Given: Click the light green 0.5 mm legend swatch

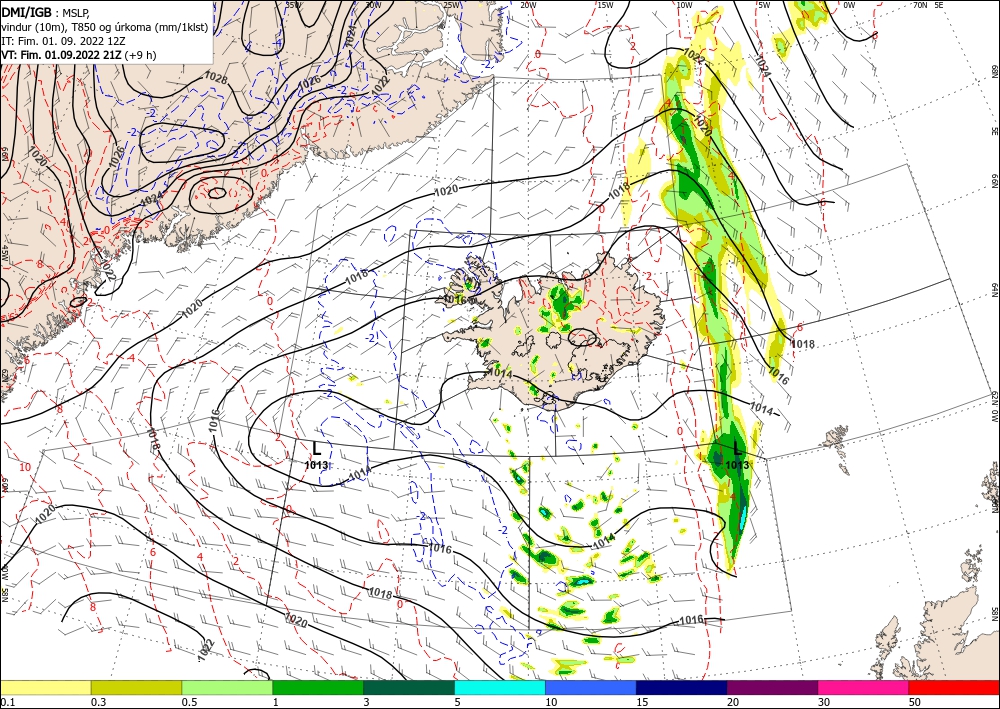Looking at the screenshot, I should pos(227,687).
